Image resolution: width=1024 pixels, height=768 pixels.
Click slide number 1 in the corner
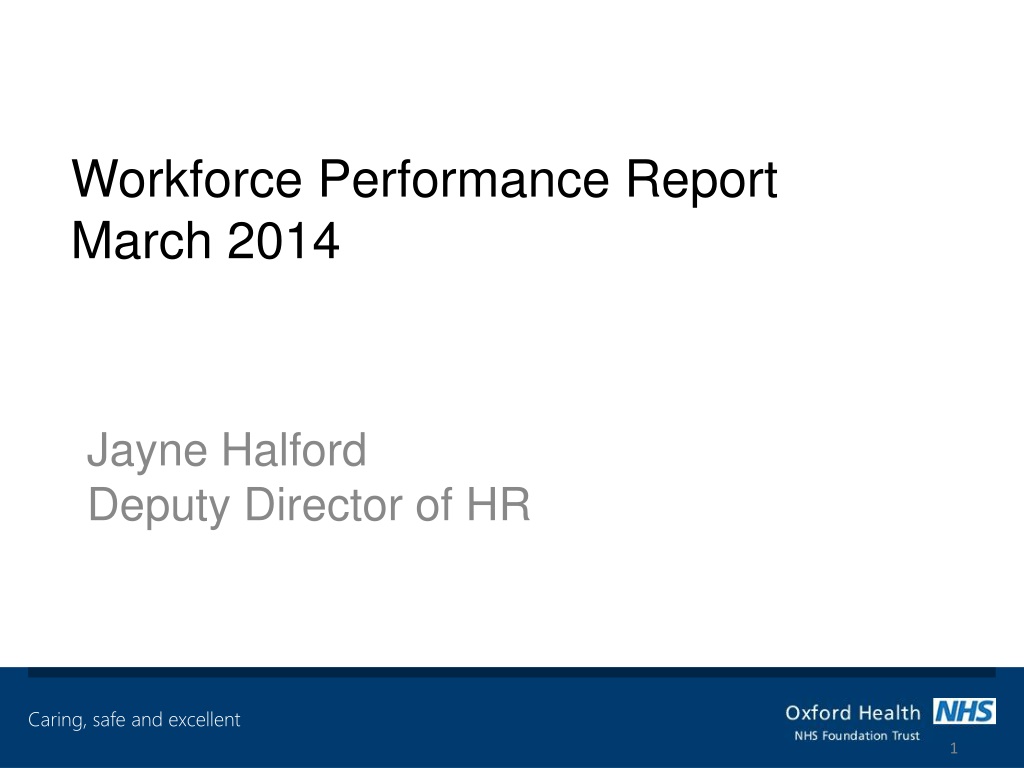(x=953, y=748)
